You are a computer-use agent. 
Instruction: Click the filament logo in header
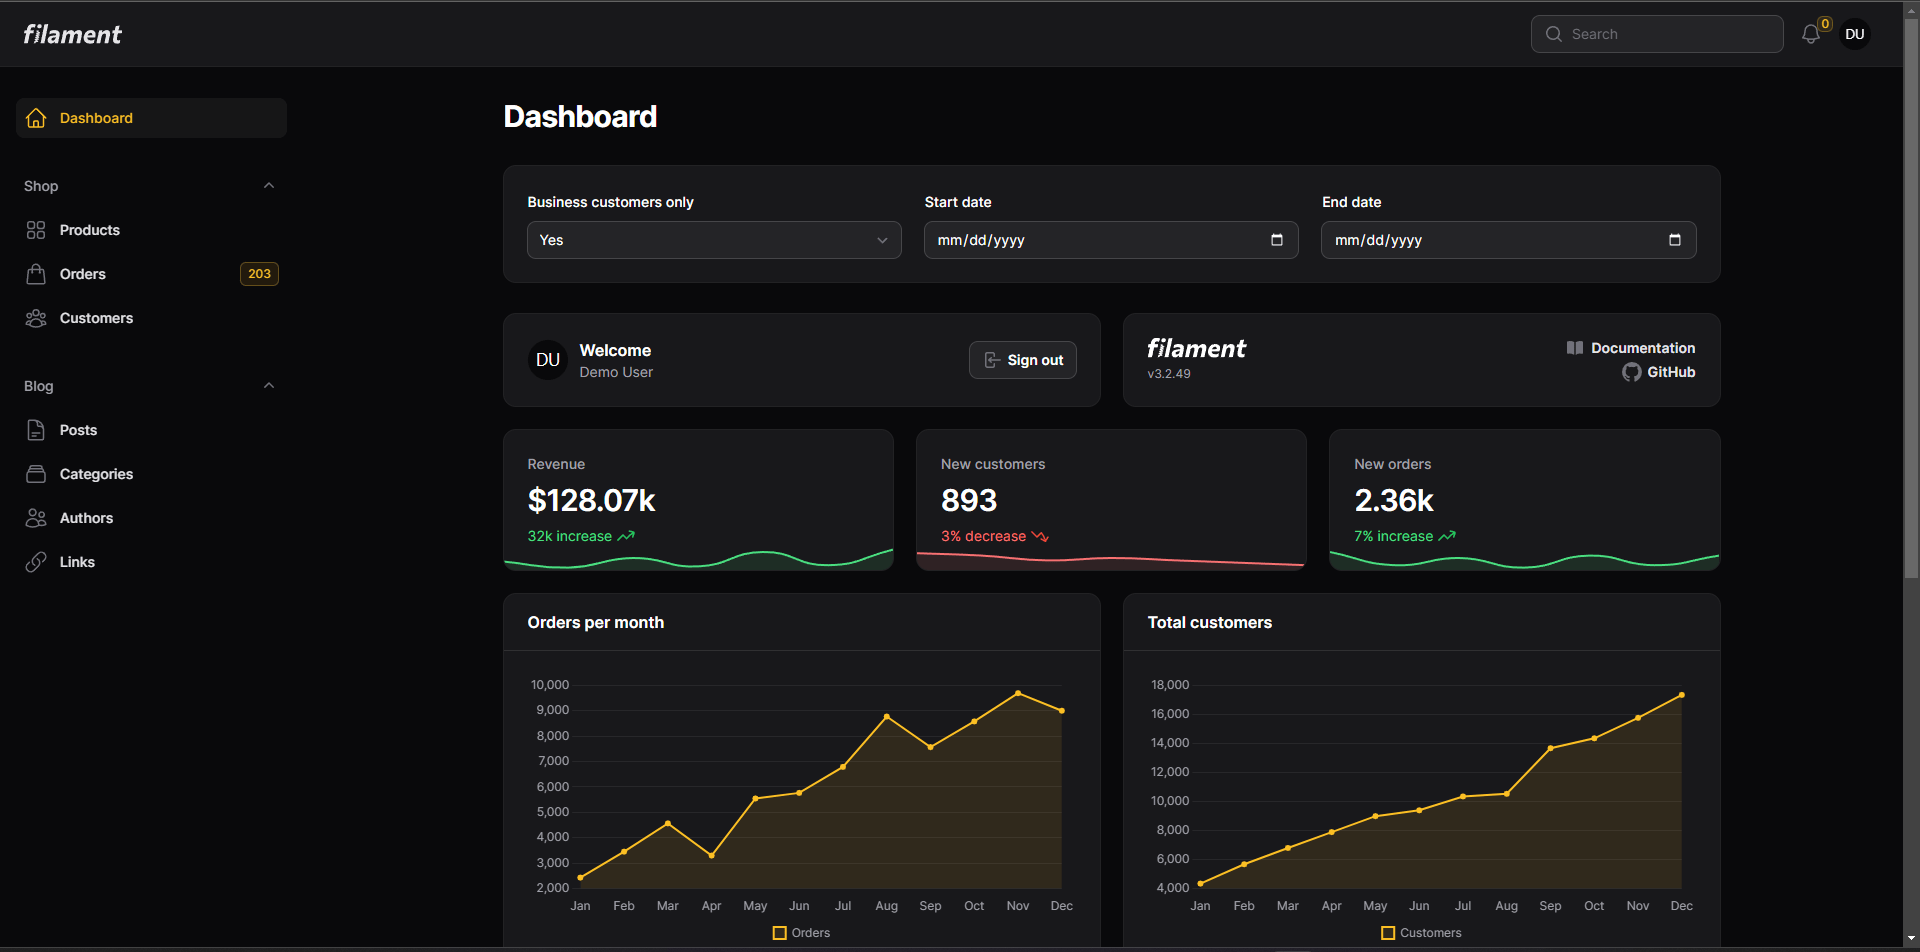coord(72,34)
